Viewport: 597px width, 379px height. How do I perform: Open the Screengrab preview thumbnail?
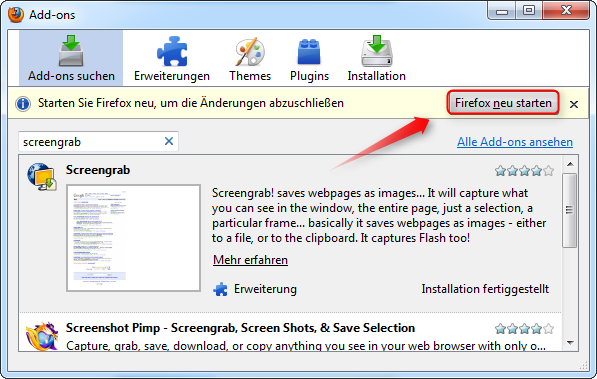click(x=134, y=238)
